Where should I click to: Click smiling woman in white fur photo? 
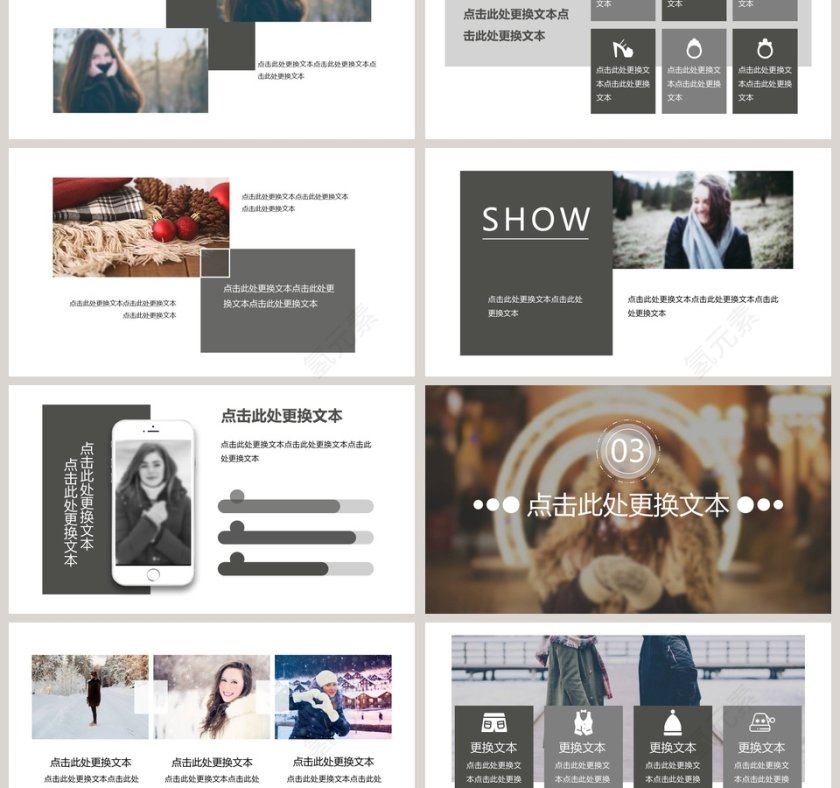click(212, 696)
